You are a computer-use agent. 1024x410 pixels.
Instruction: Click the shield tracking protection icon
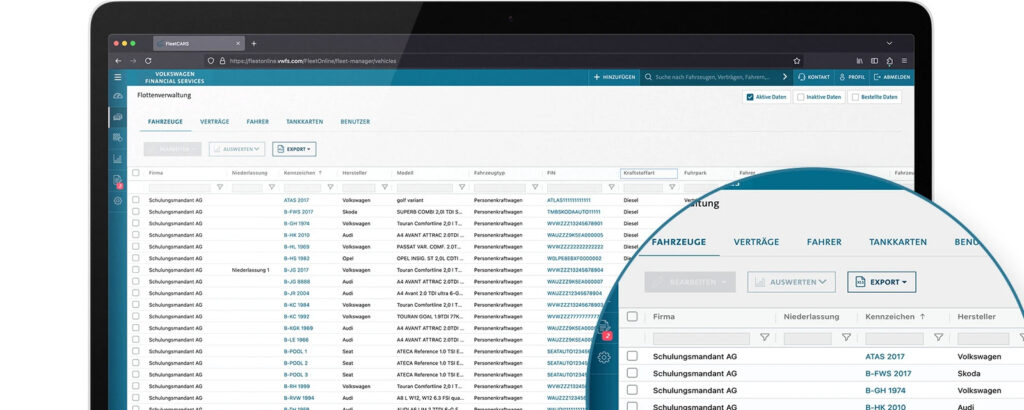tap(210, 61)
